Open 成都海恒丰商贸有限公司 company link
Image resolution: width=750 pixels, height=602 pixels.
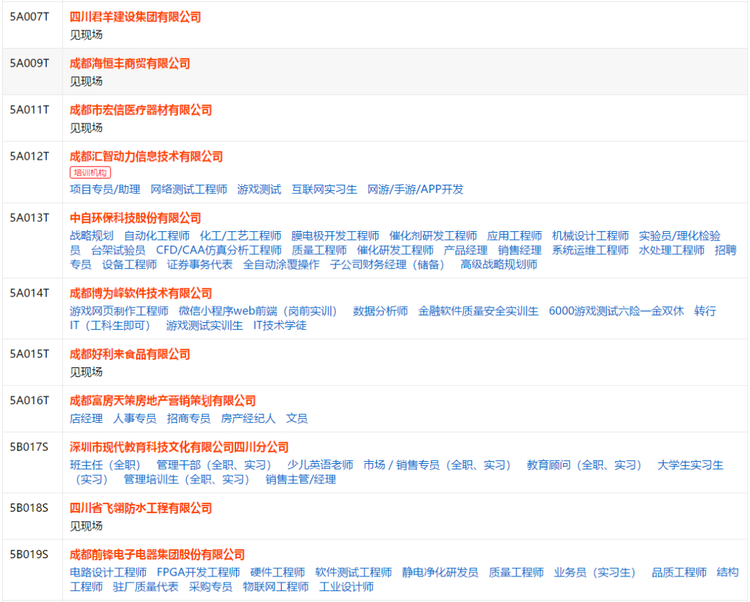click(130, 64)
